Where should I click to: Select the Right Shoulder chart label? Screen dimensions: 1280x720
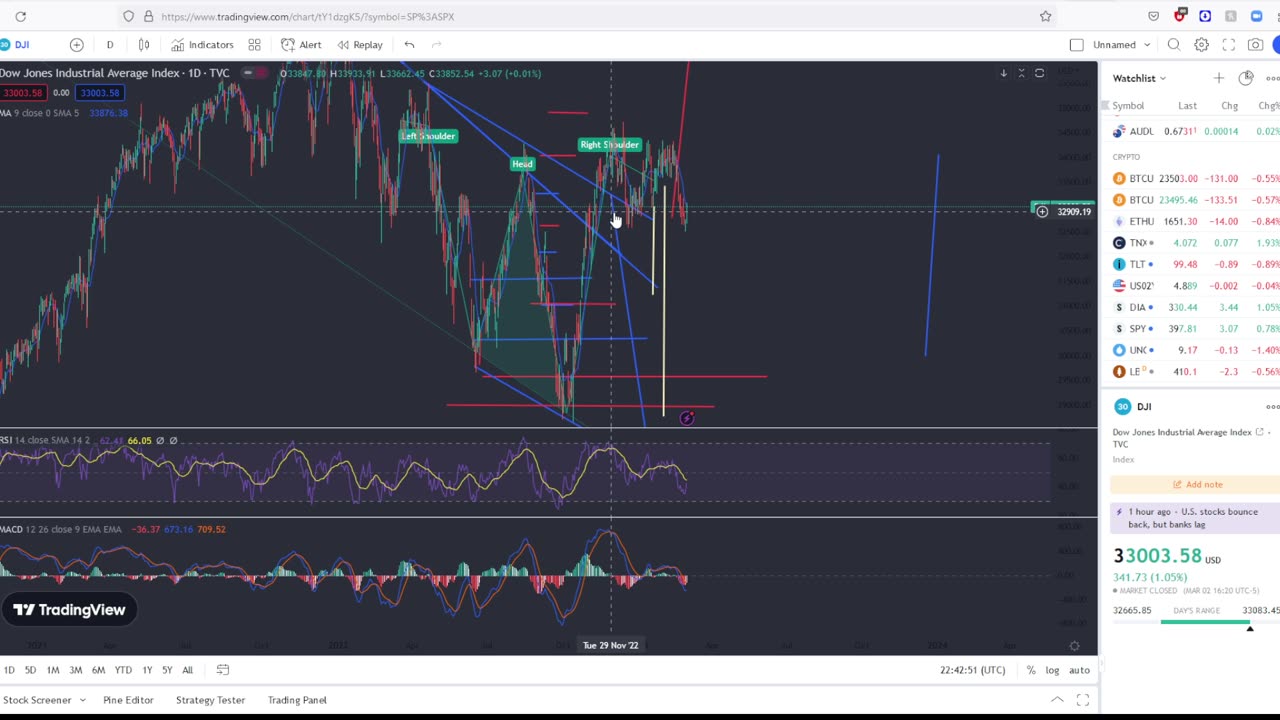click(609, 145)
